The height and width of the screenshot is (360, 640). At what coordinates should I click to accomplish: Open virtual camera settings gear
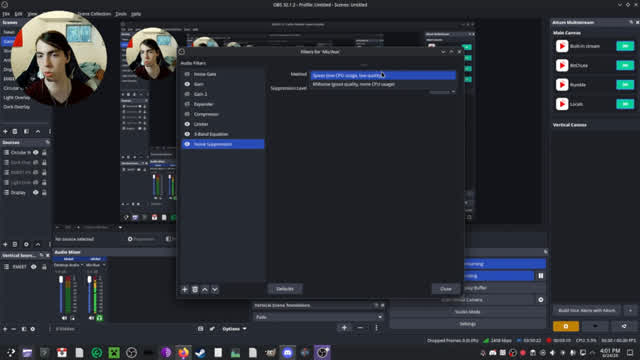(x=541, y=300)
